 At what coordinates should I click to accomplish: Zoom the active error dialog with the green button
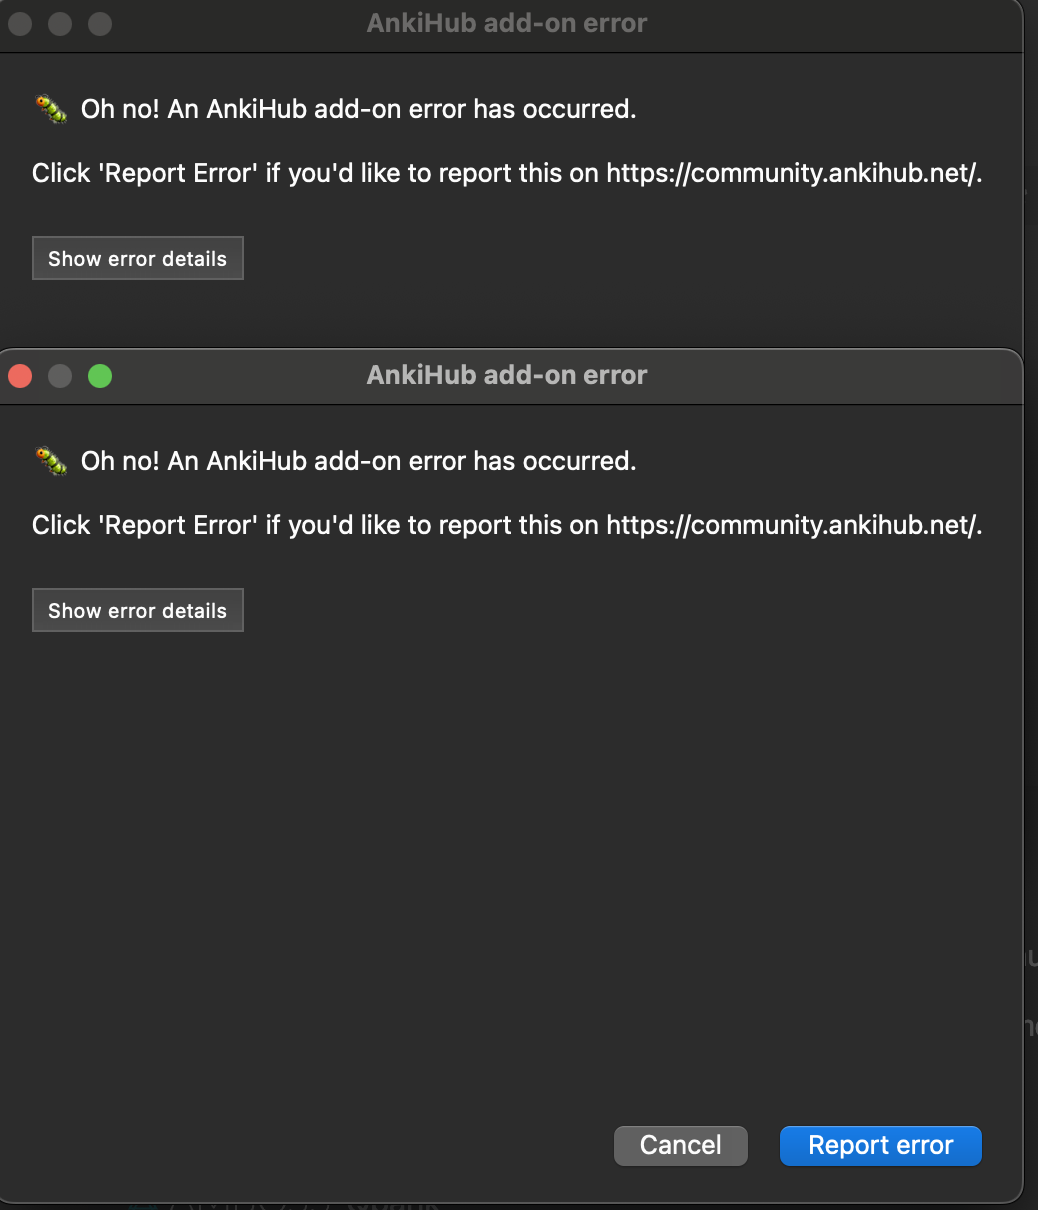click(x=100, y=376)
